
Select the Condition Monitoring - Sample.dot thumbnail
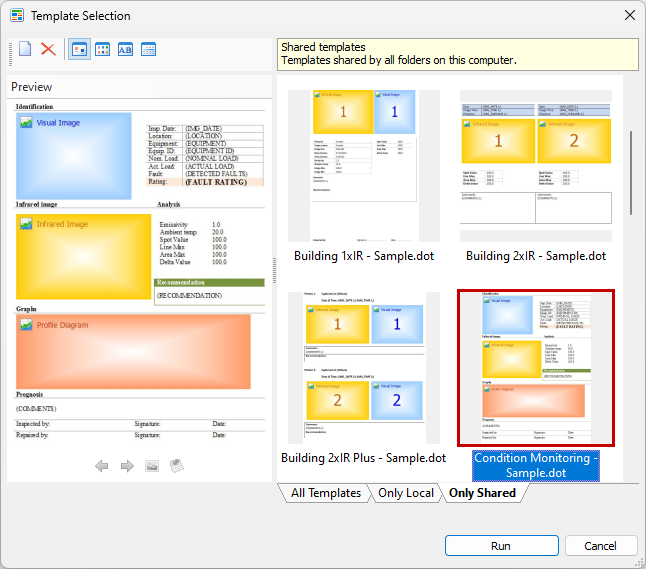click(536, 368)
